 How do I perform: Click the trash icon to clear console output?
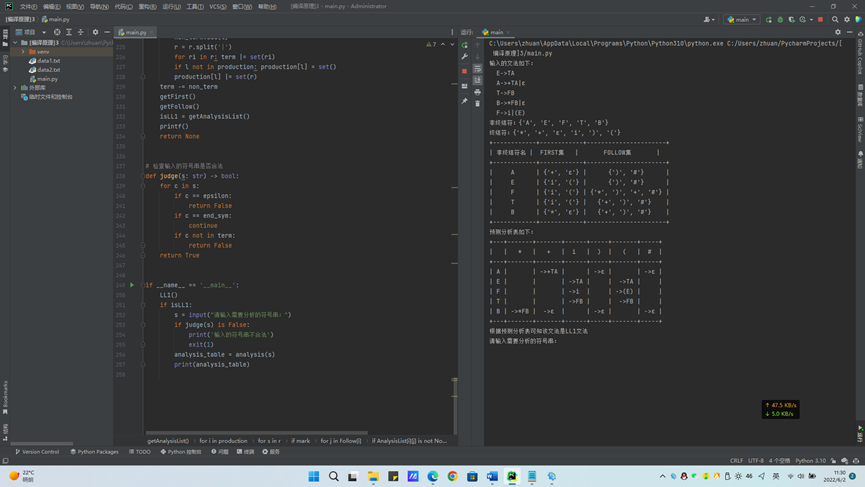478,103
